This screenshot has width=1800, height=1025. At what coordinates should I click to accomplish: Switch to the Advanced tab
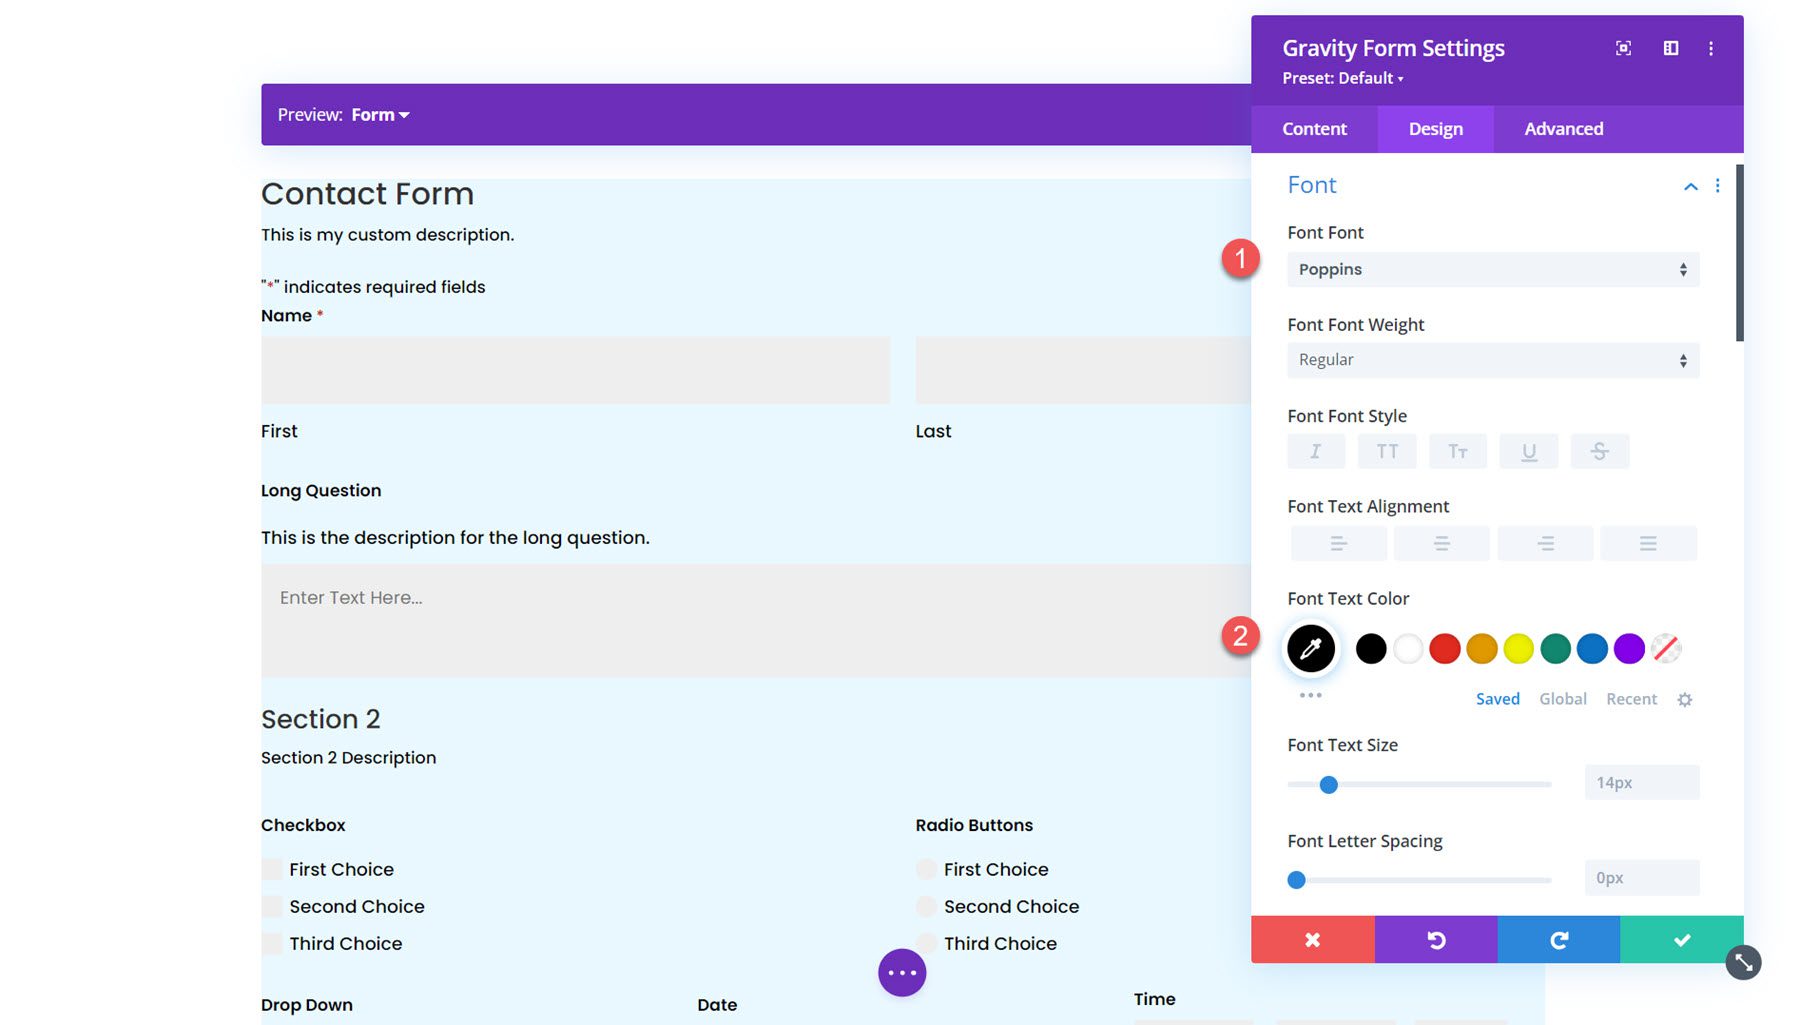(x=1562, y=128)
